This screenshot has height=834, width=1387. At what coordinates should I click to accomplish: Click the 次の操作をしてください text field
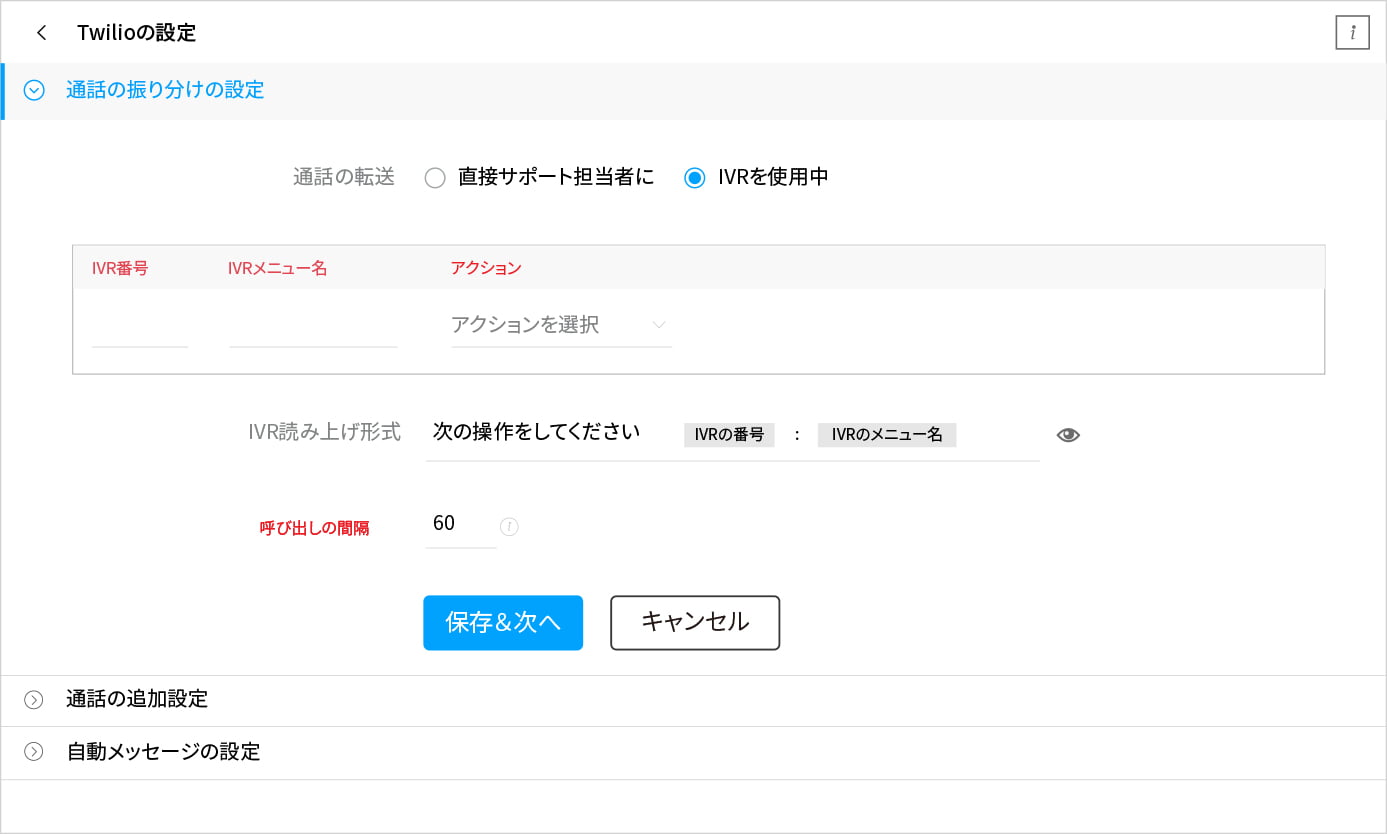536,433
